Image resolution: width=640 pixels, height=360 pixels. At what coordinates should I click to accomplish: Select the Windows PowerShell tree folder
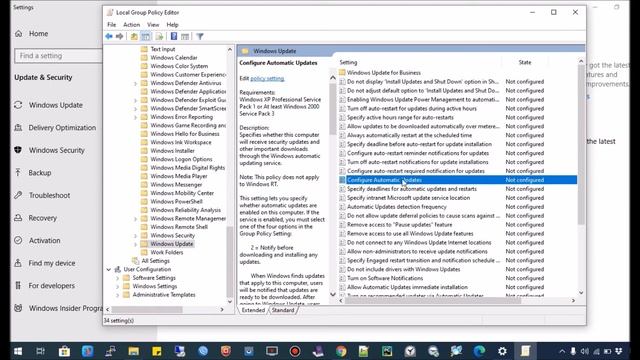click(x=176, y=201)
